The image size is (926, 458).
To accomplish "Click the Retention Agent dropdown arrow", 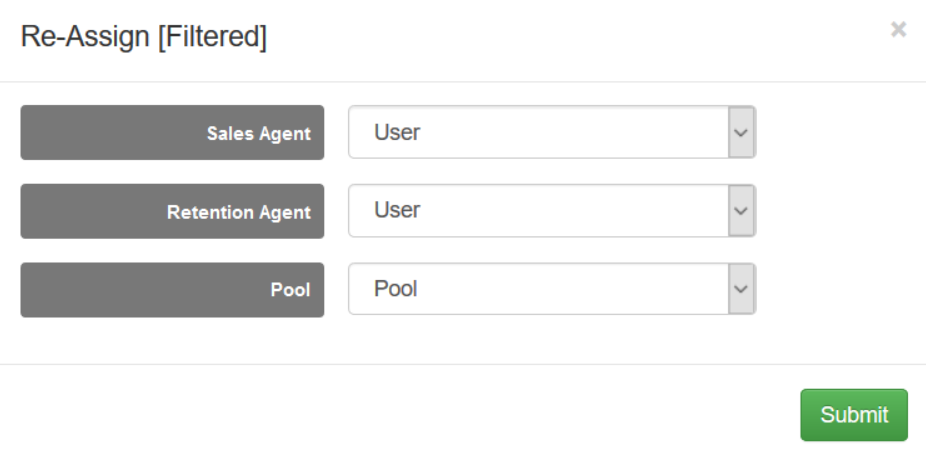I will click(741, 210).
